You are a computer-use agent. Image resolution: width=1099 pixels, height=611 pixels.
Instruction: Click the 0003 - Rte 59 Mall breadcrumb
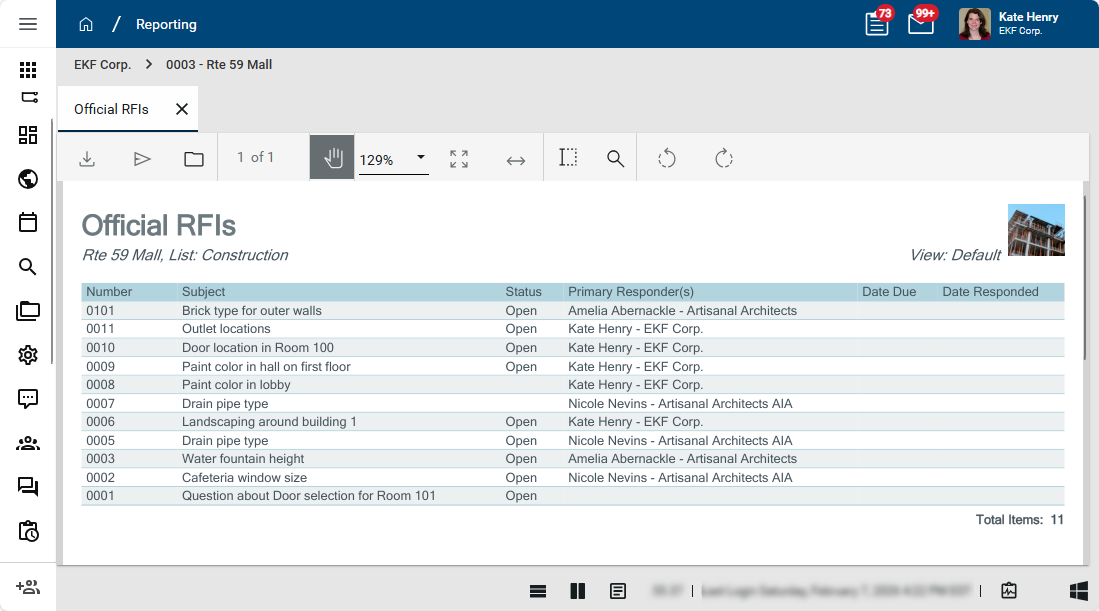point(219,64)
